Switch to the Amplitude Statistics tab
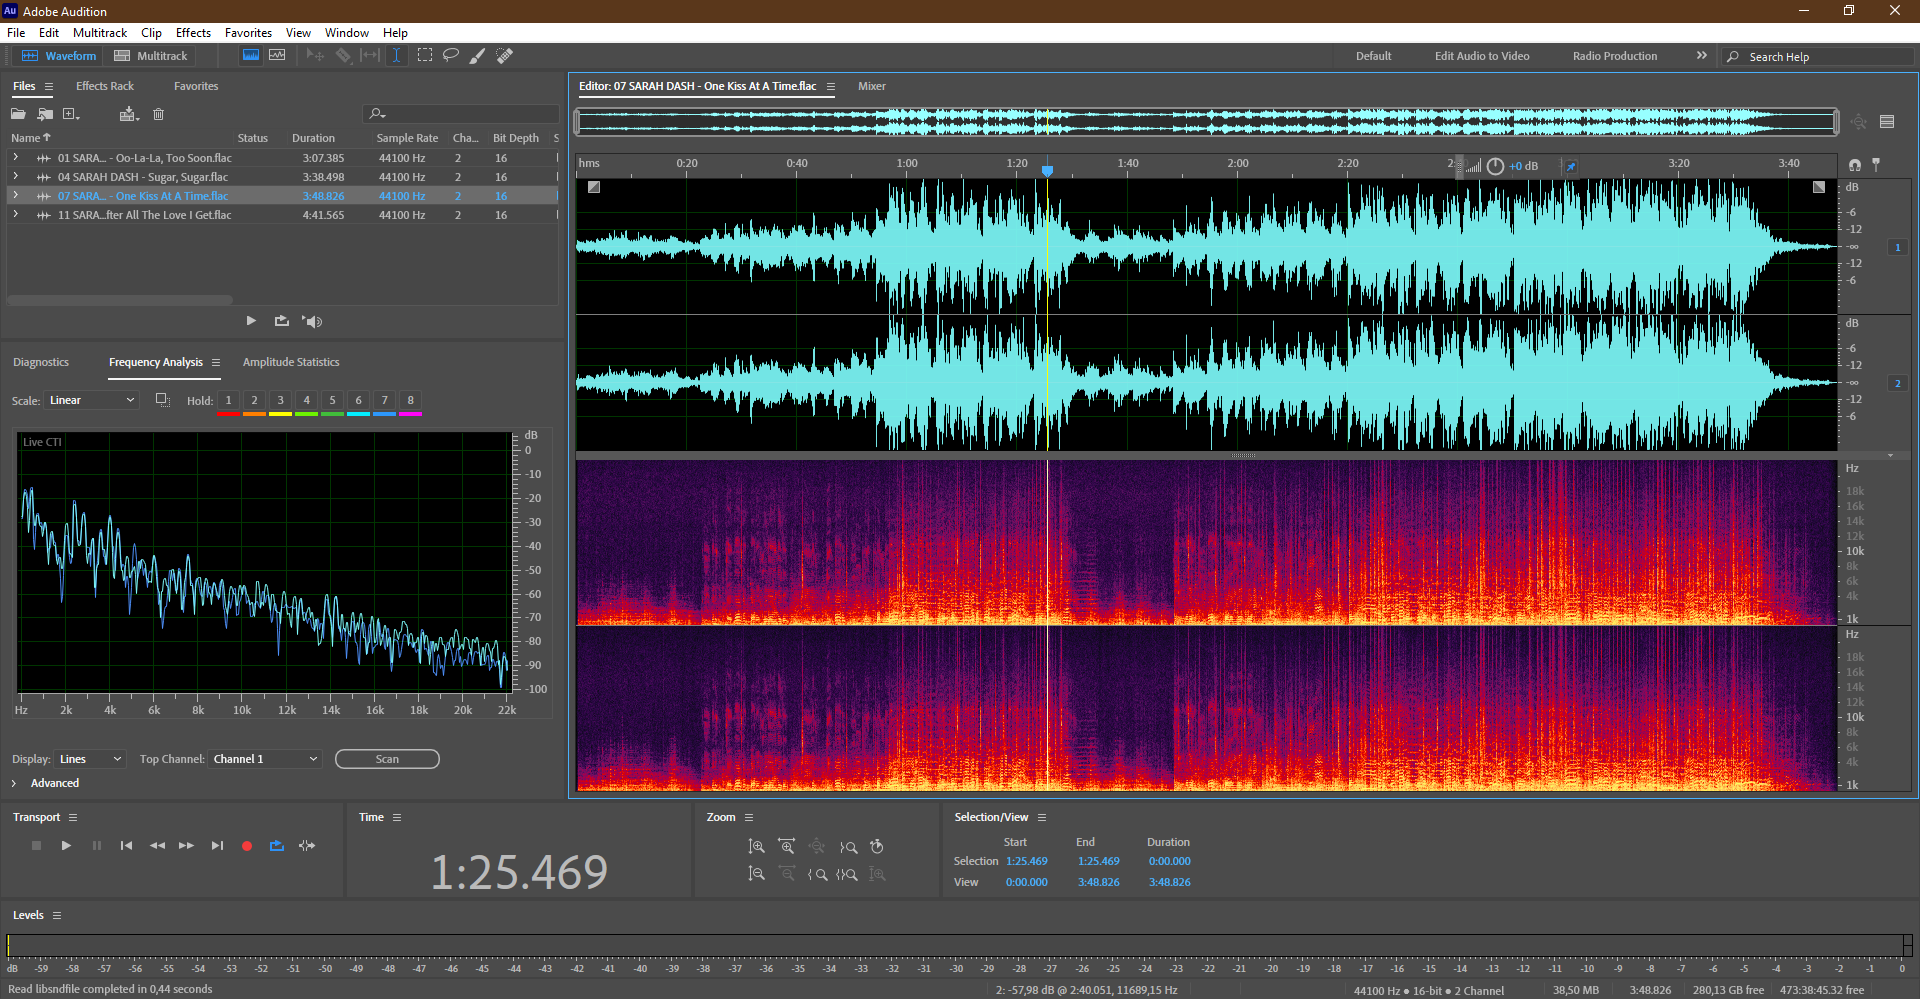This screenshot has height=999, width=1920. pyautogui.click(x=291, y=362)
